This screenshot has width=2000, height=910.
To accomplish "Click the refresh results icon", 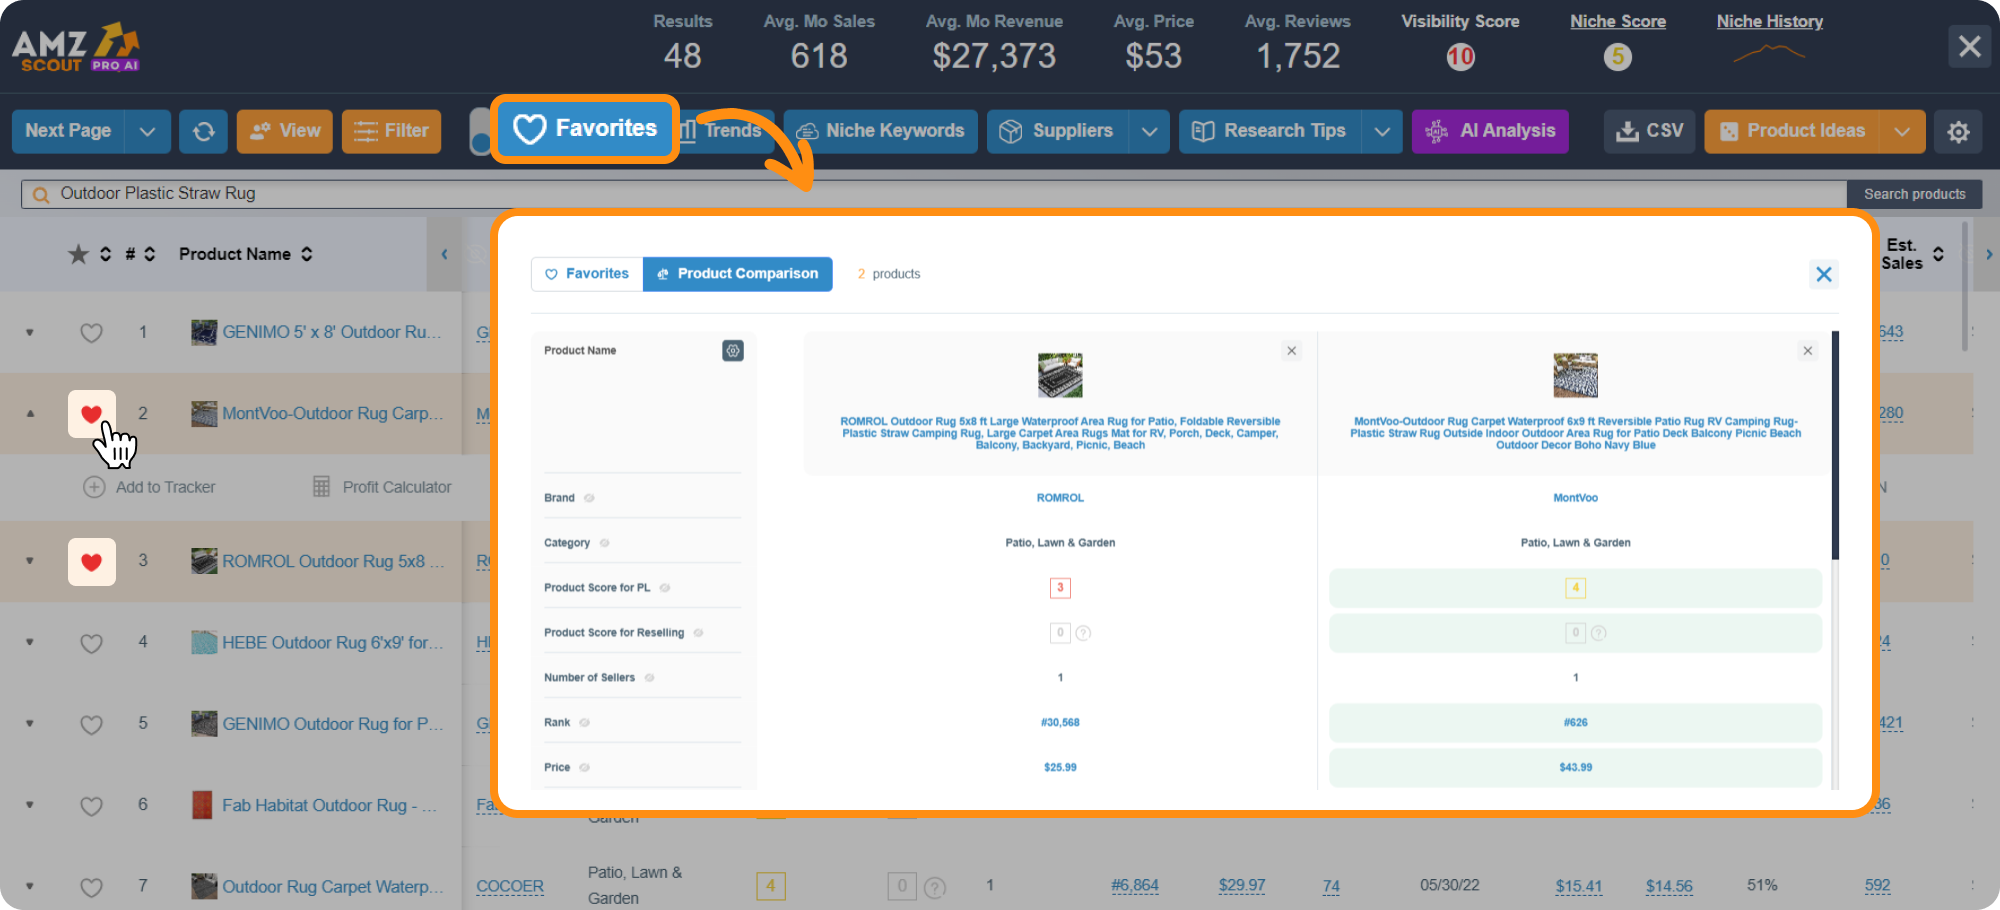I will click(x=203, y=131).
